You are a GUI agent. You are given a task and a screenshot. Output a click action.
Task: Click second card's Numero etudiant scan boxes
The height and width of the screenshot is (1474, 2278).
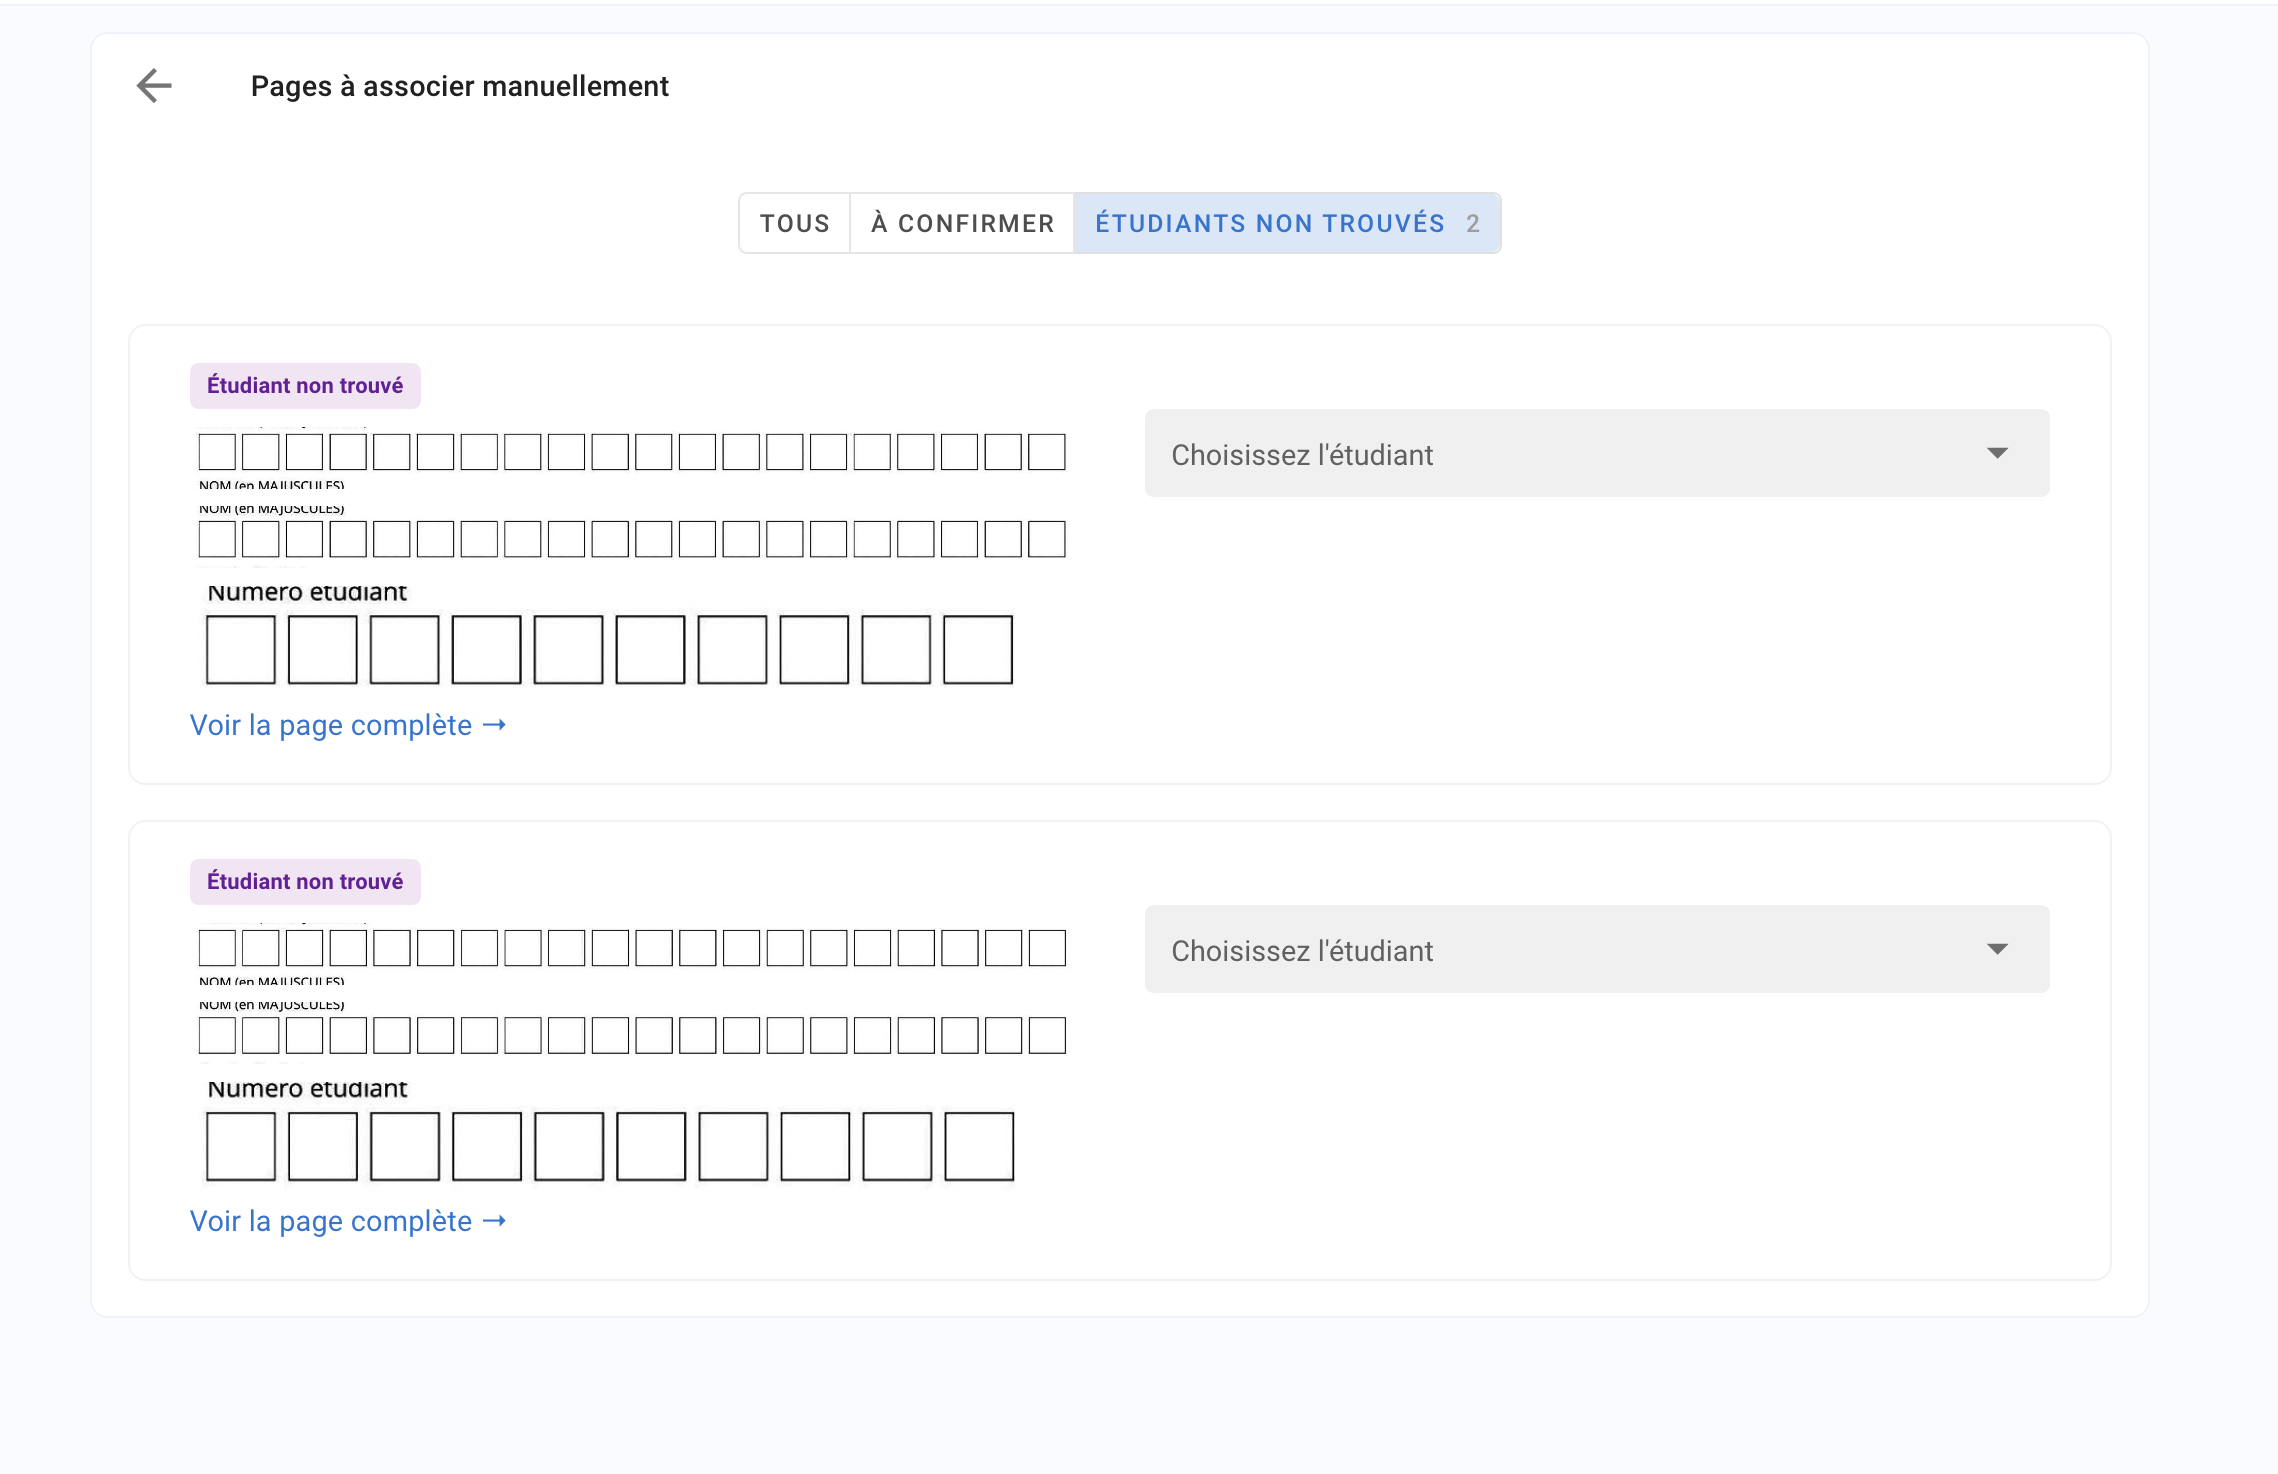coord(609,1146)
